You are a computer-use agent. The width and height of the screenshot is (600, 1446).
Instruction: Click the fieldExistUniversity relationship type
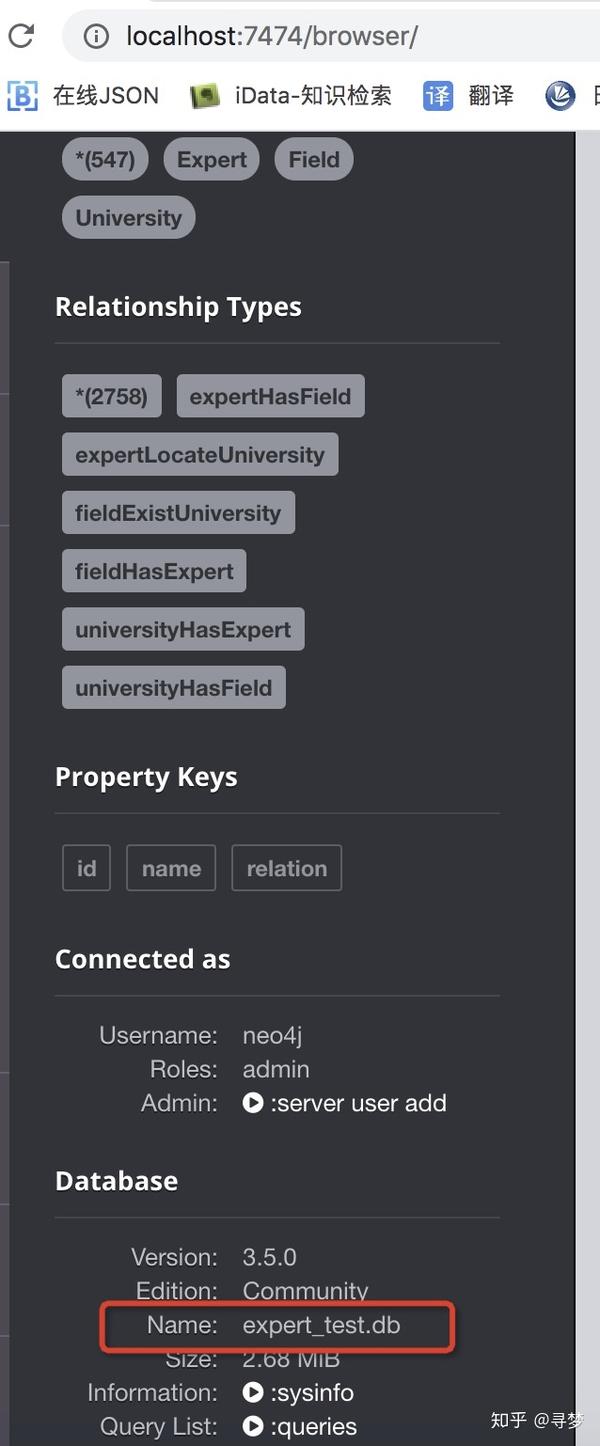tap(178, 513)
